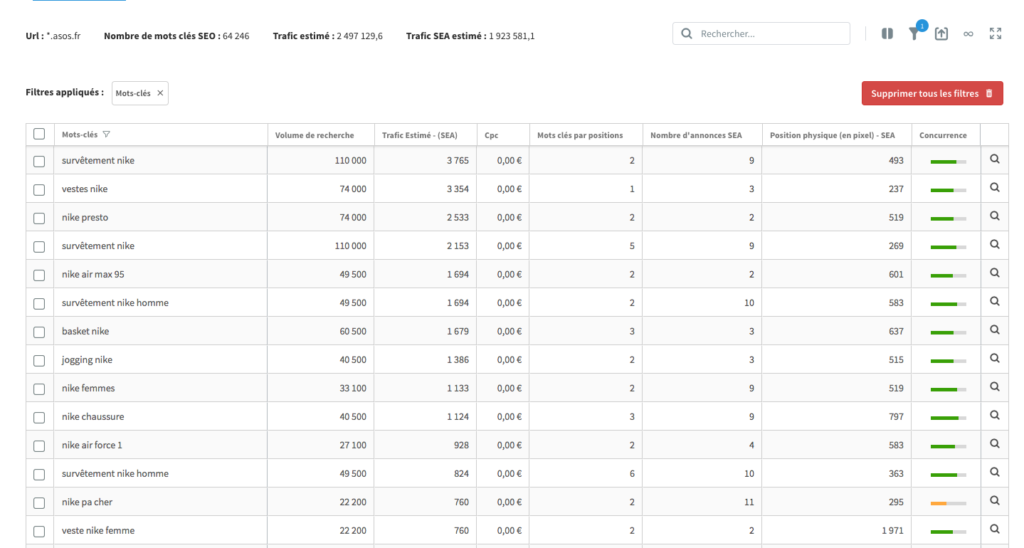Screen dimensions: 1024x548
Task: Remove the Mots-clés filter chip
Action: point(160,93)
